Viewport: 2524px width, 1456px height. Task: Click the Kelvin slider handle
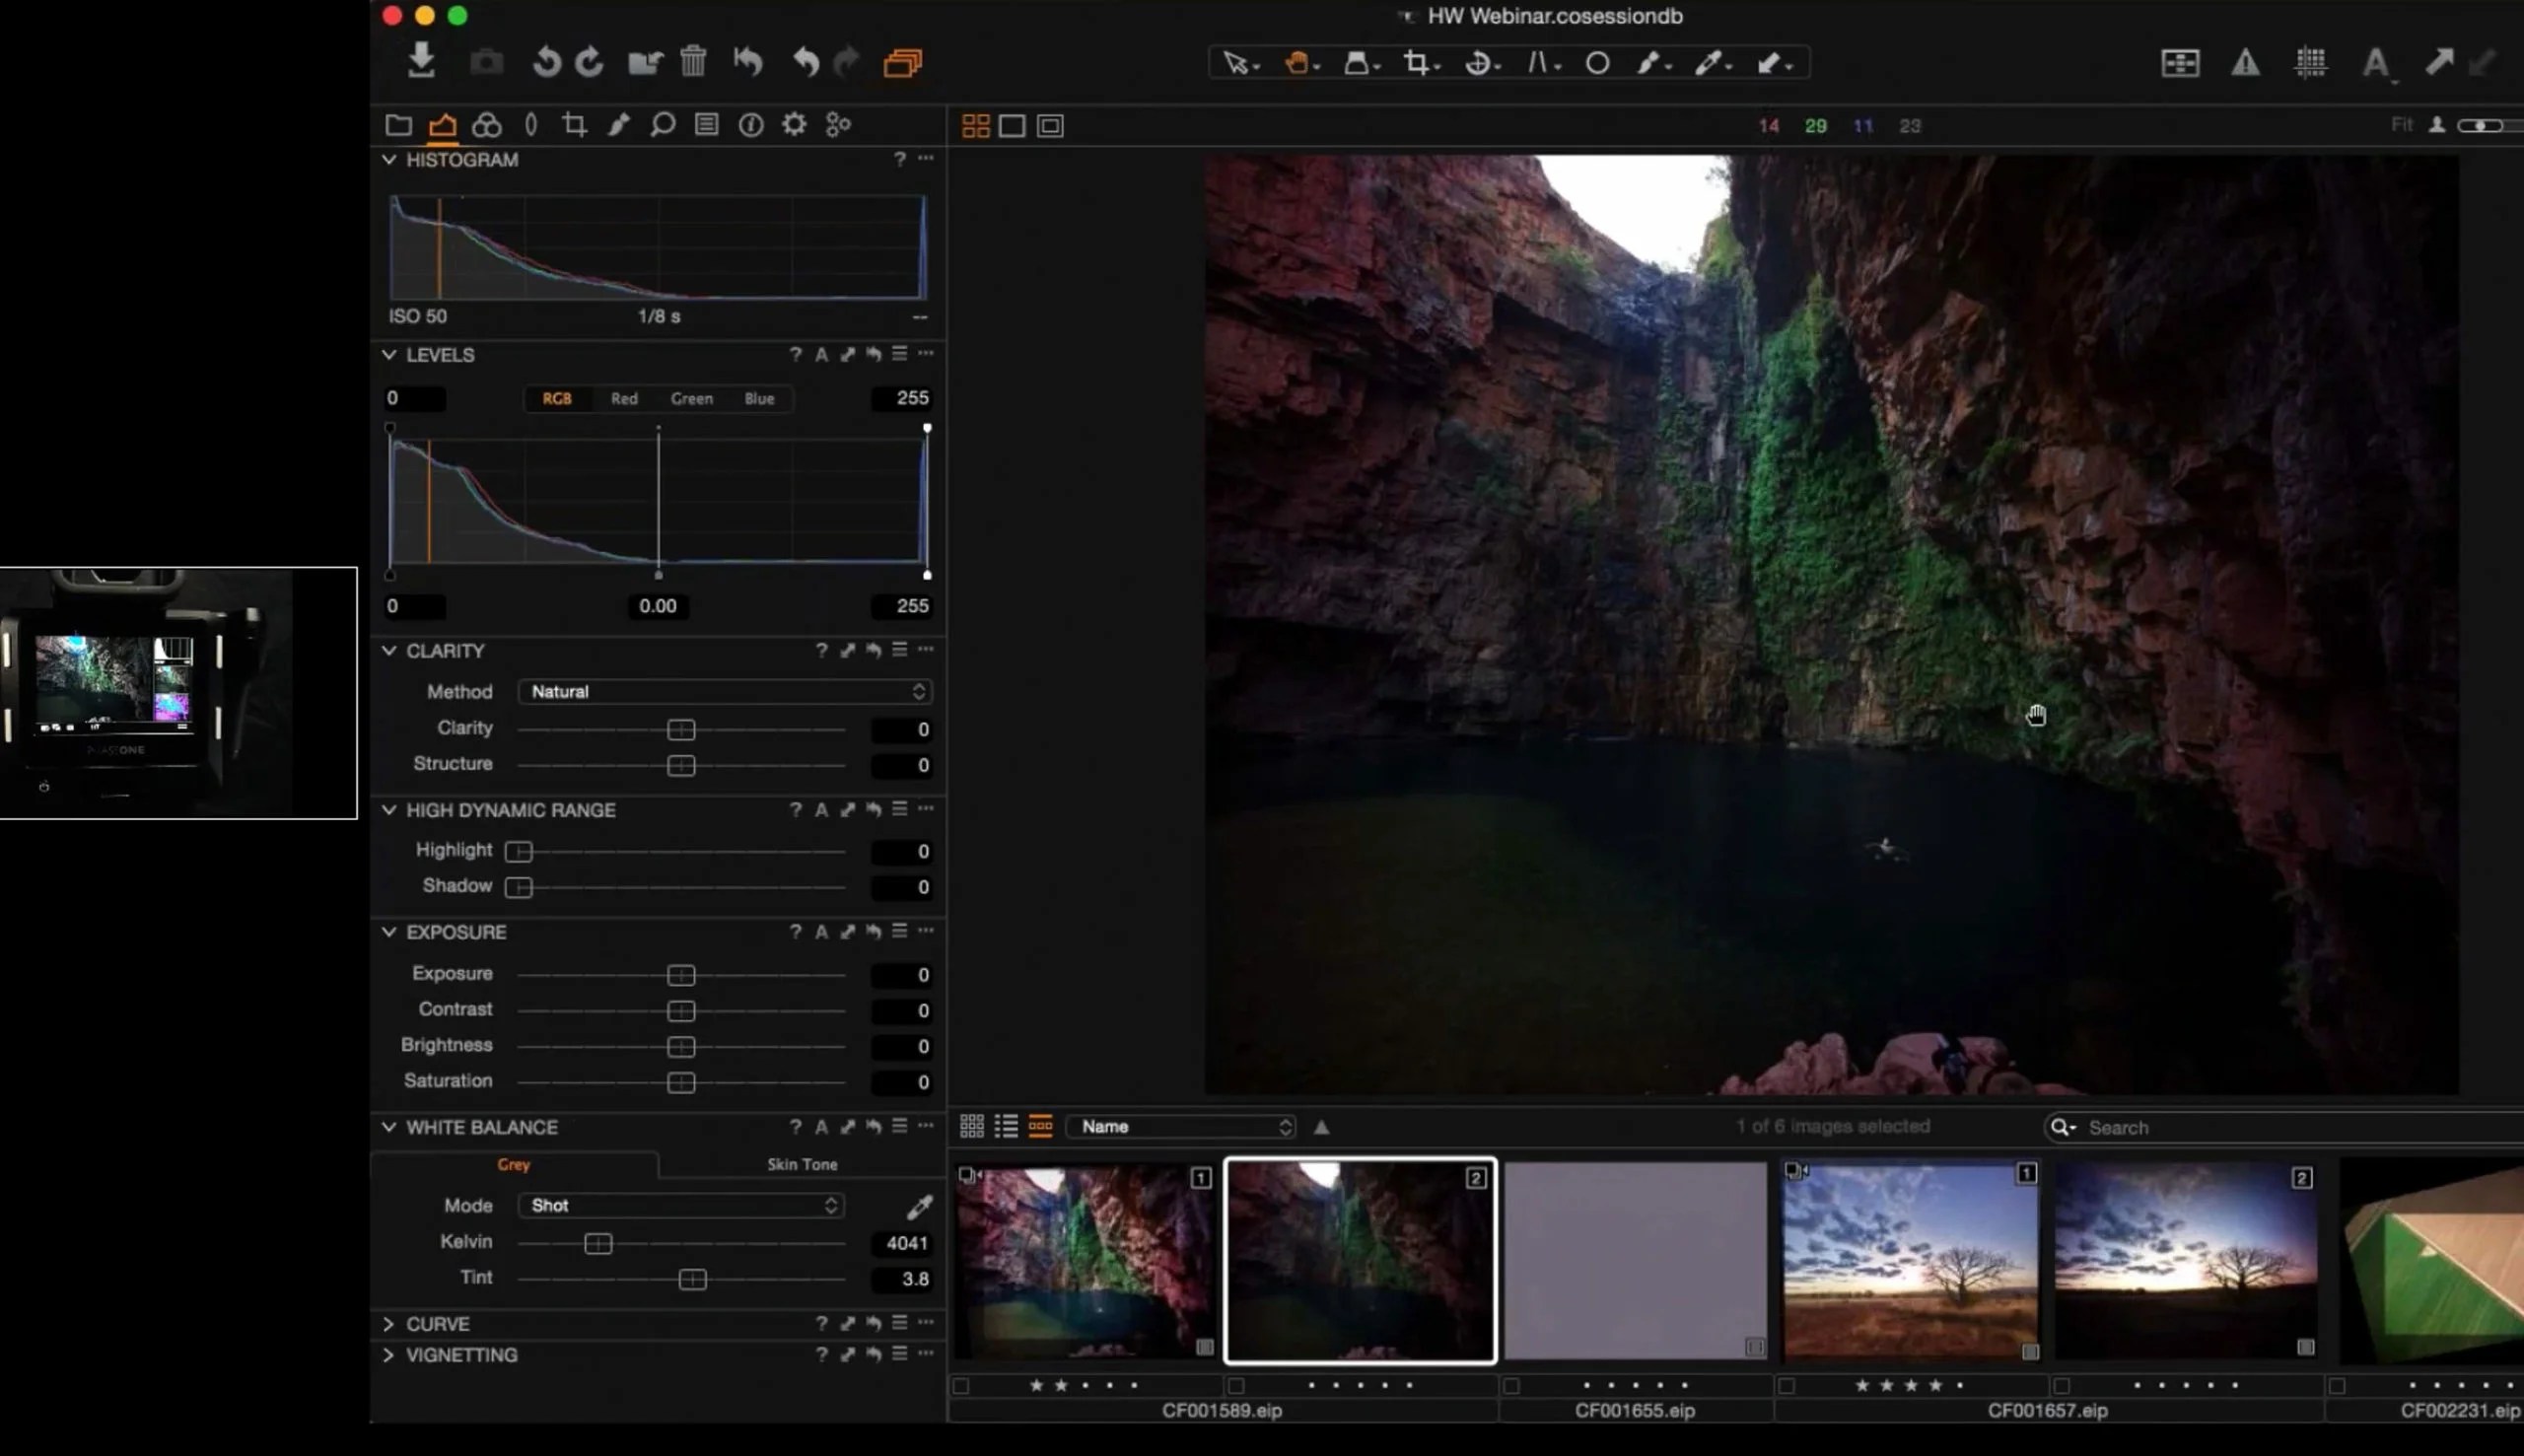pyautogui.click(x=598, y=1243)
